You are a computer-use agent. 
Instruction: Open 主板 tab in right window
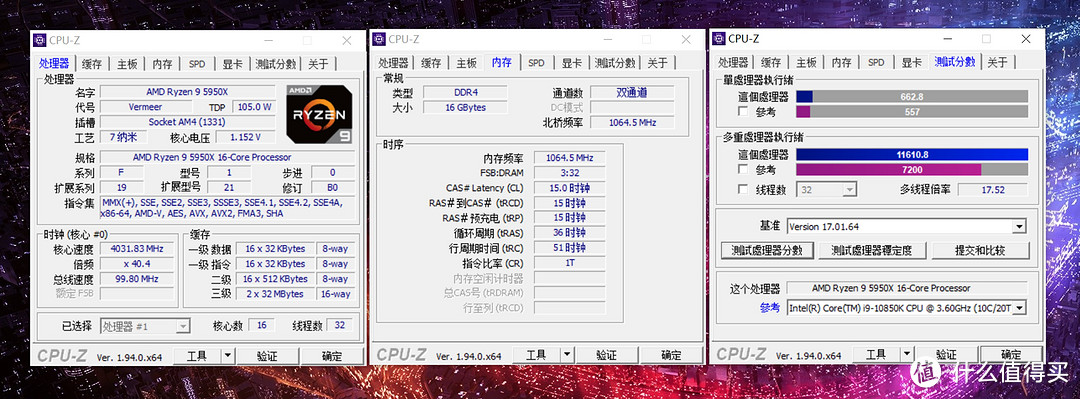(x=807, y=62)
